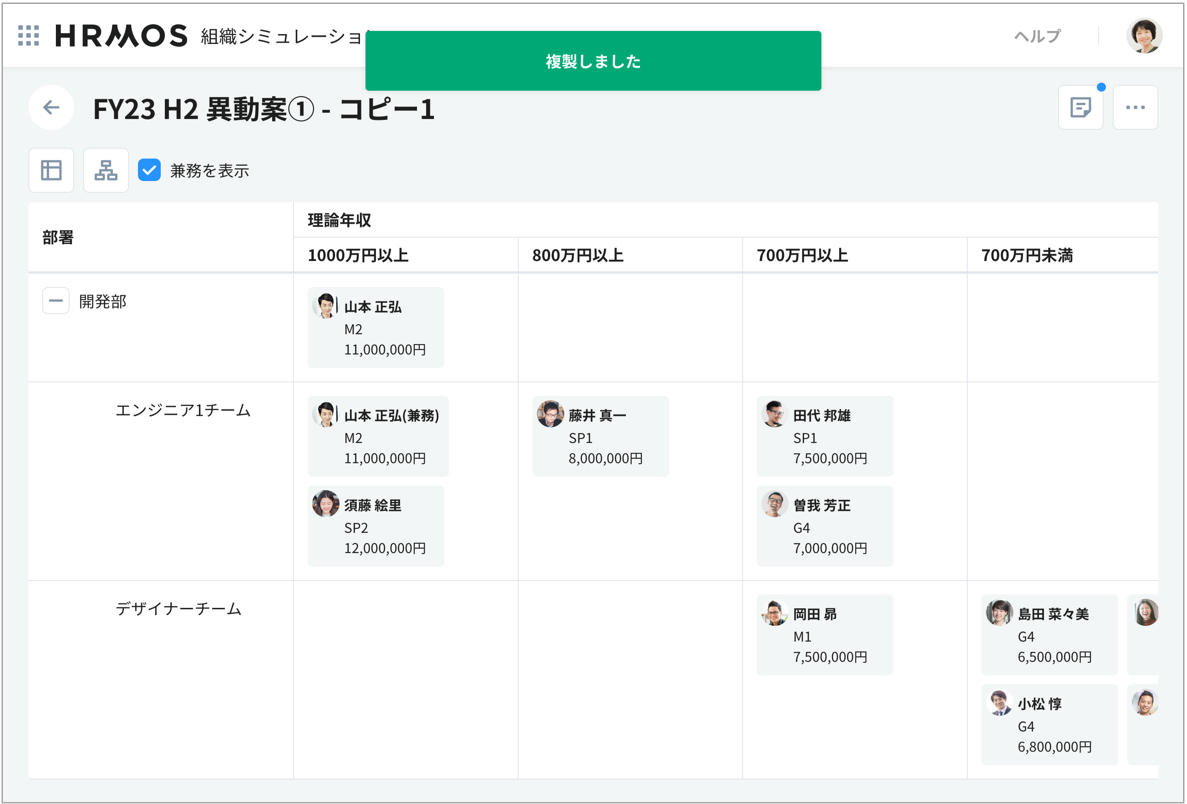The image size is (1187, 804).
Task: Select 須藤 絵里 employee card
Action: click(376, 526)
